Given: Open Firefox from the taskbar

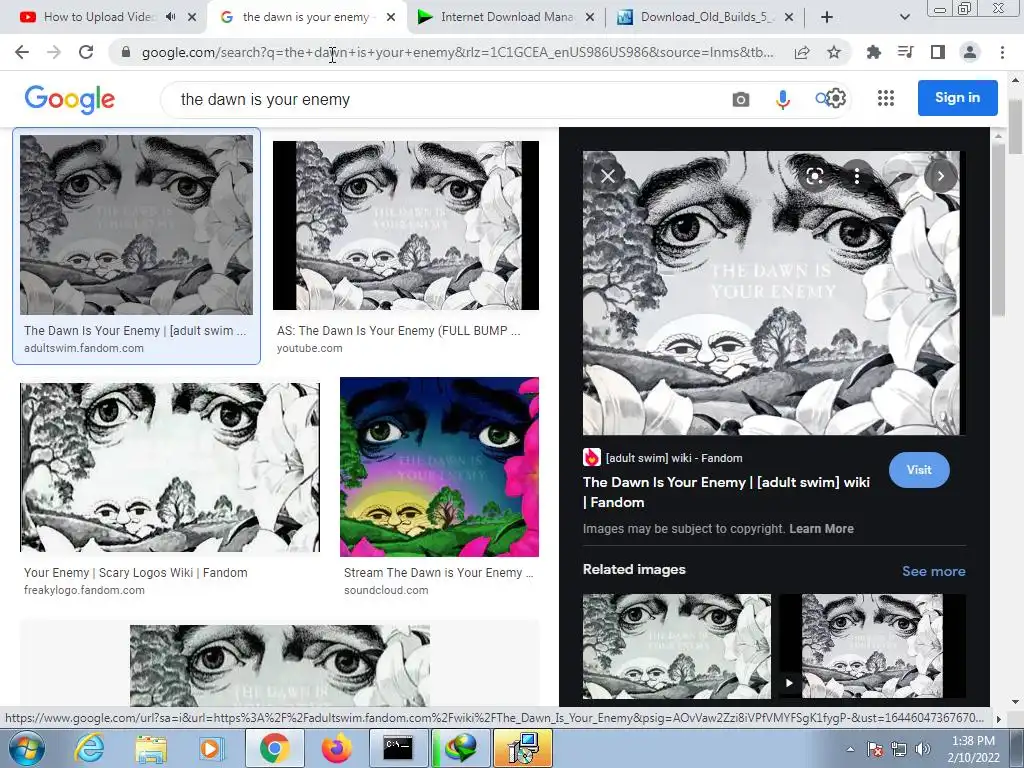Looking at the screenshot, I should (336, 748).
